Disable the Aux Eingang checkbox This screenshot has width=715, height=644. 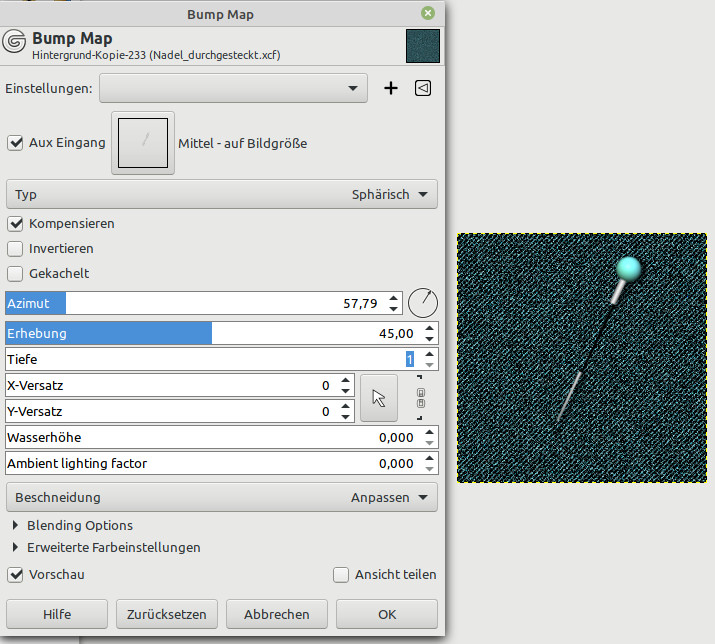pos(15,143)
